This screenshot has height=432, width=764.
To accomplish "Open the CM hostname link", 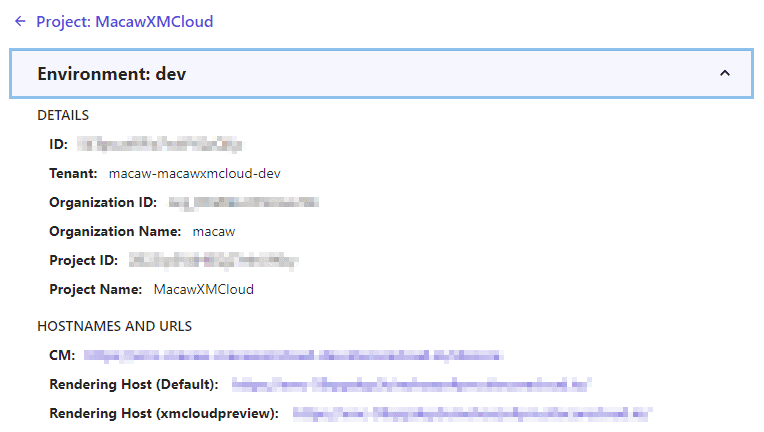I will 292,355.
